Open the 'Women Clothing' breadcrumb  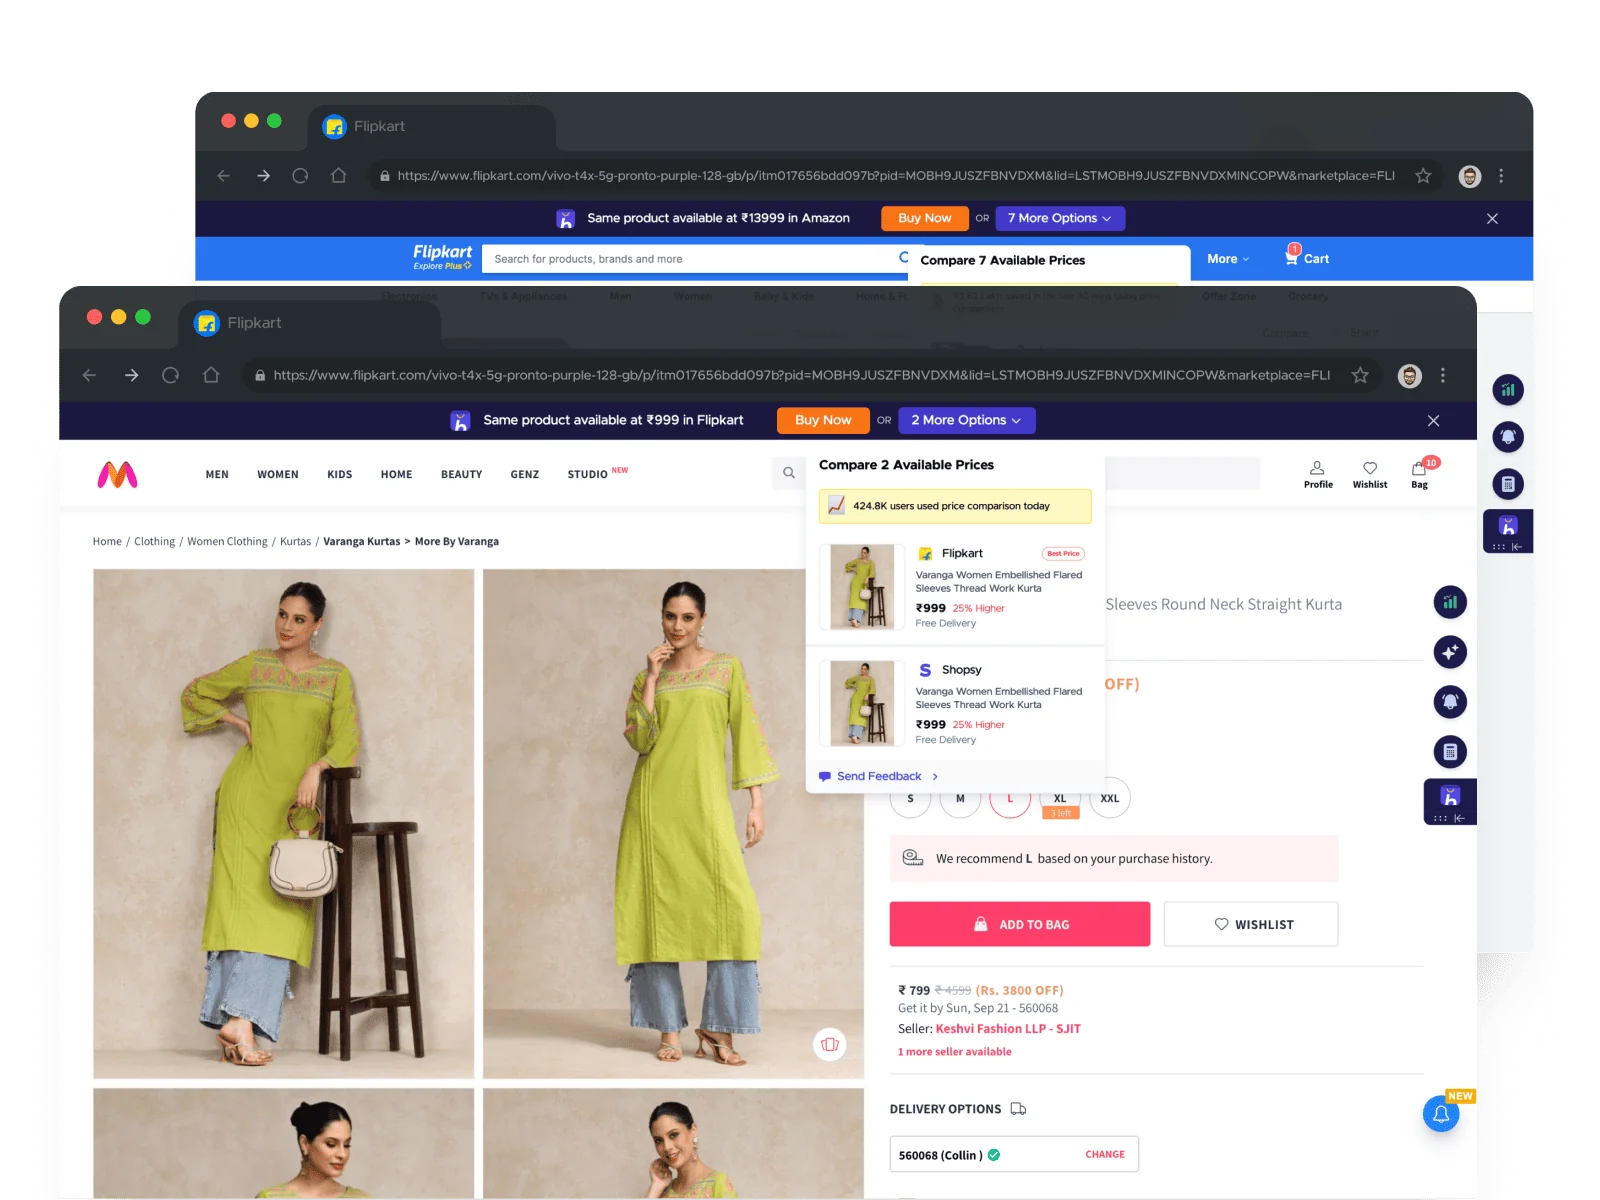pos(227,542)
